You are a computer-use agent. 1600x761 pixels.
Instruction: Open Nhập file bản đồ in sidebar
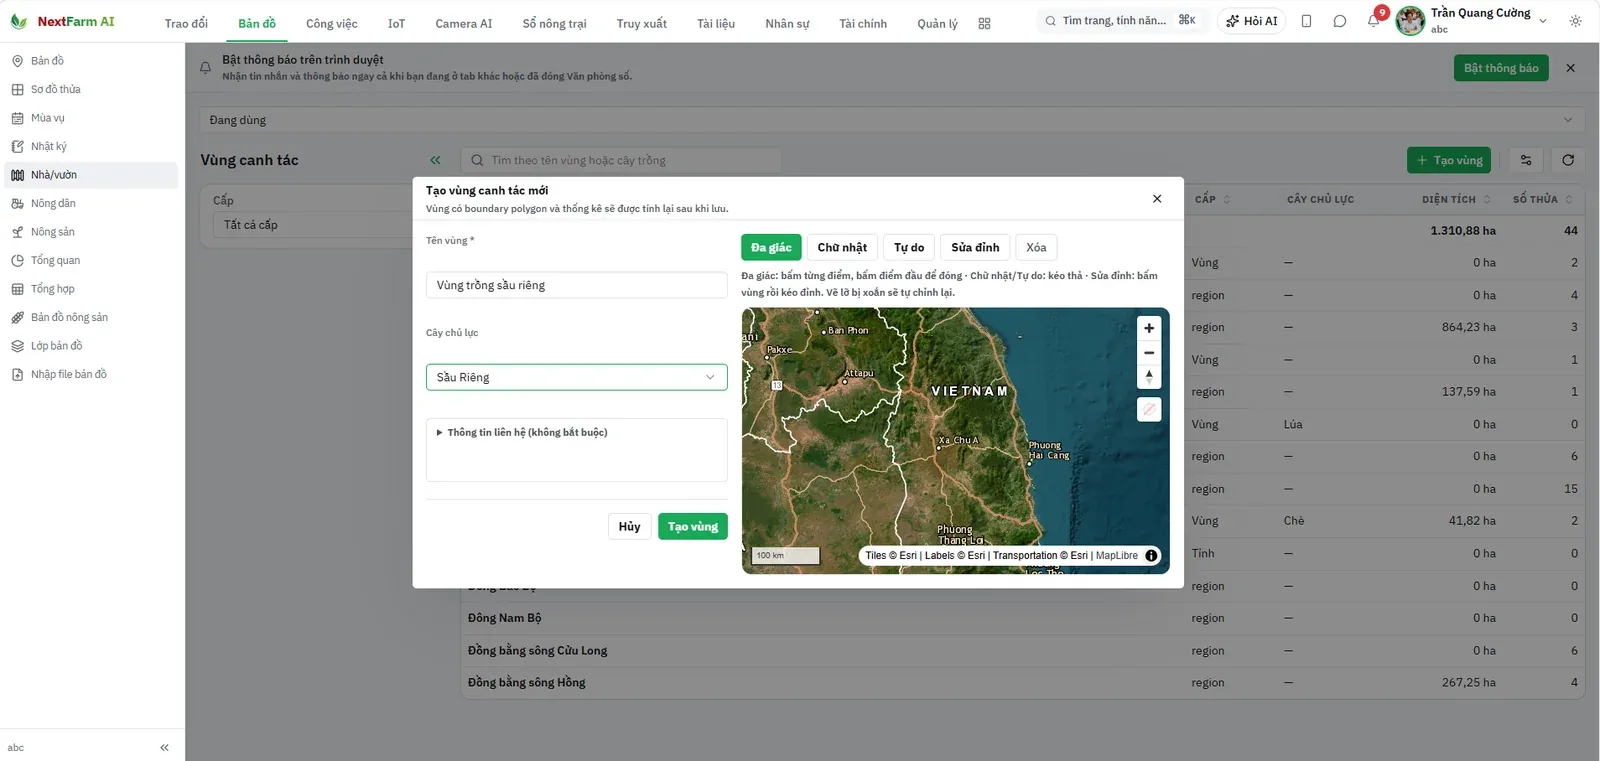click(x=91, y=375)
